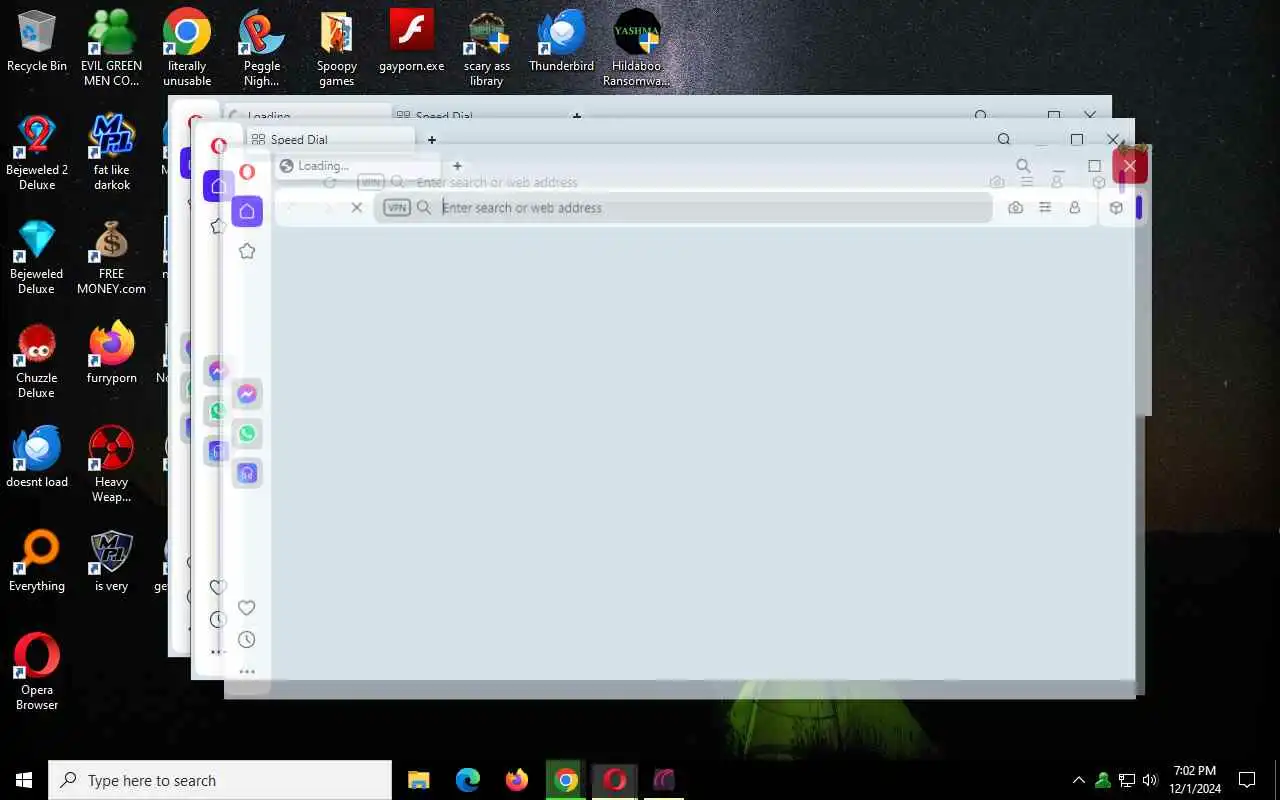Open Microsoft Edge from the taskbar
Viewport: 1280px width, 800px height.
468,780
